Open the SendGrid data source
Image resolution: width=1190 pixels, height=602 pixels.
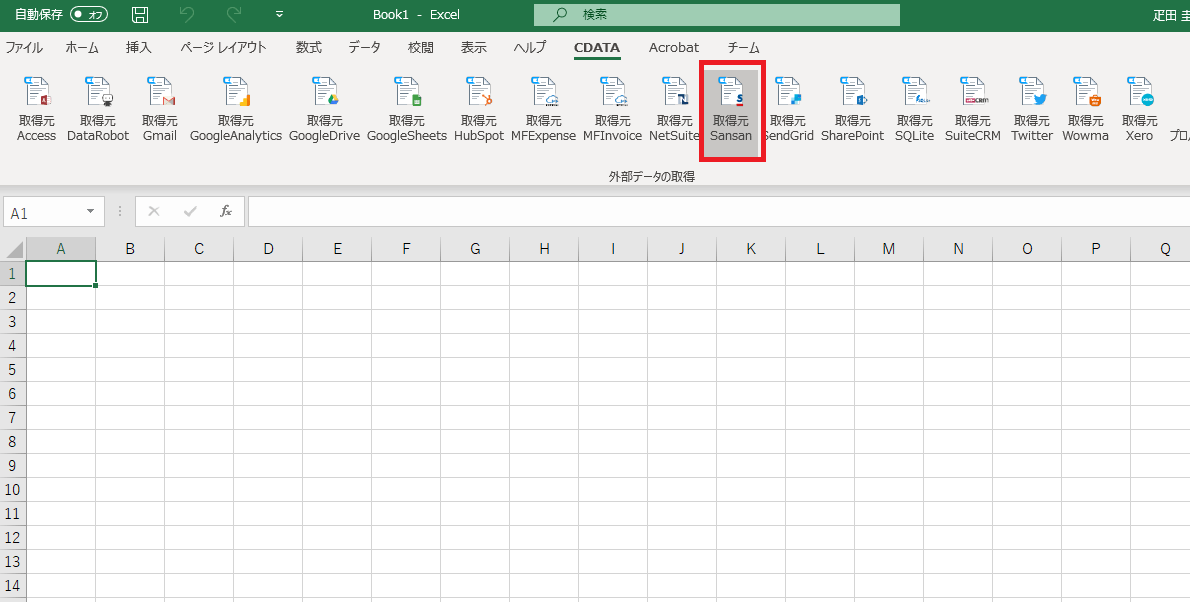[789, 109]
